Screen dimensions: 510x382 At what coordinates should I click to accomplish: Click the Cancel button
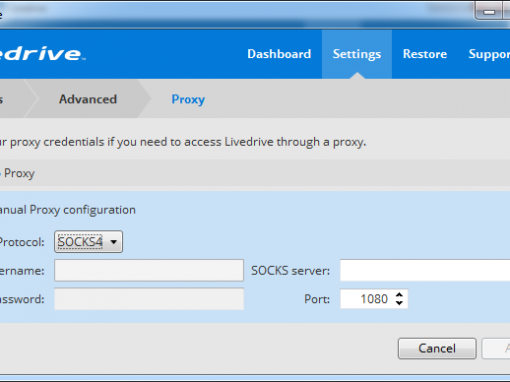[x=437, y=349]
